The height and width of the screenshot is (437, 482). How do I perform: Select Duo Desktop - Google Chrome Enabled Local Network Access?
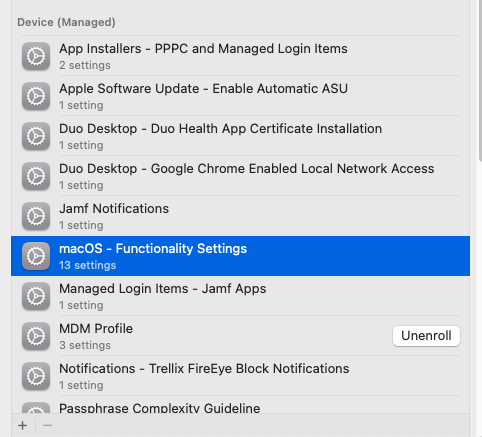[247, 169]
